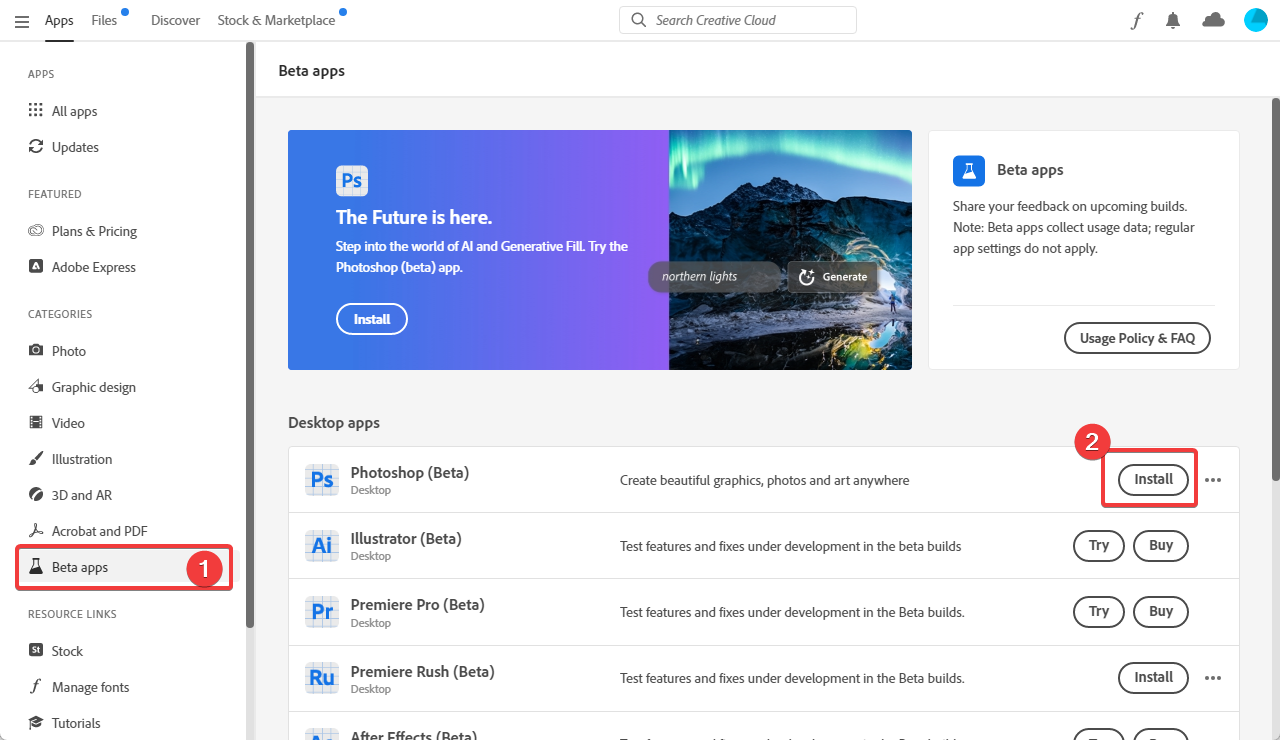Click the northern lights banner image
Screen dimensions: 1280x740
pos(790,250)
